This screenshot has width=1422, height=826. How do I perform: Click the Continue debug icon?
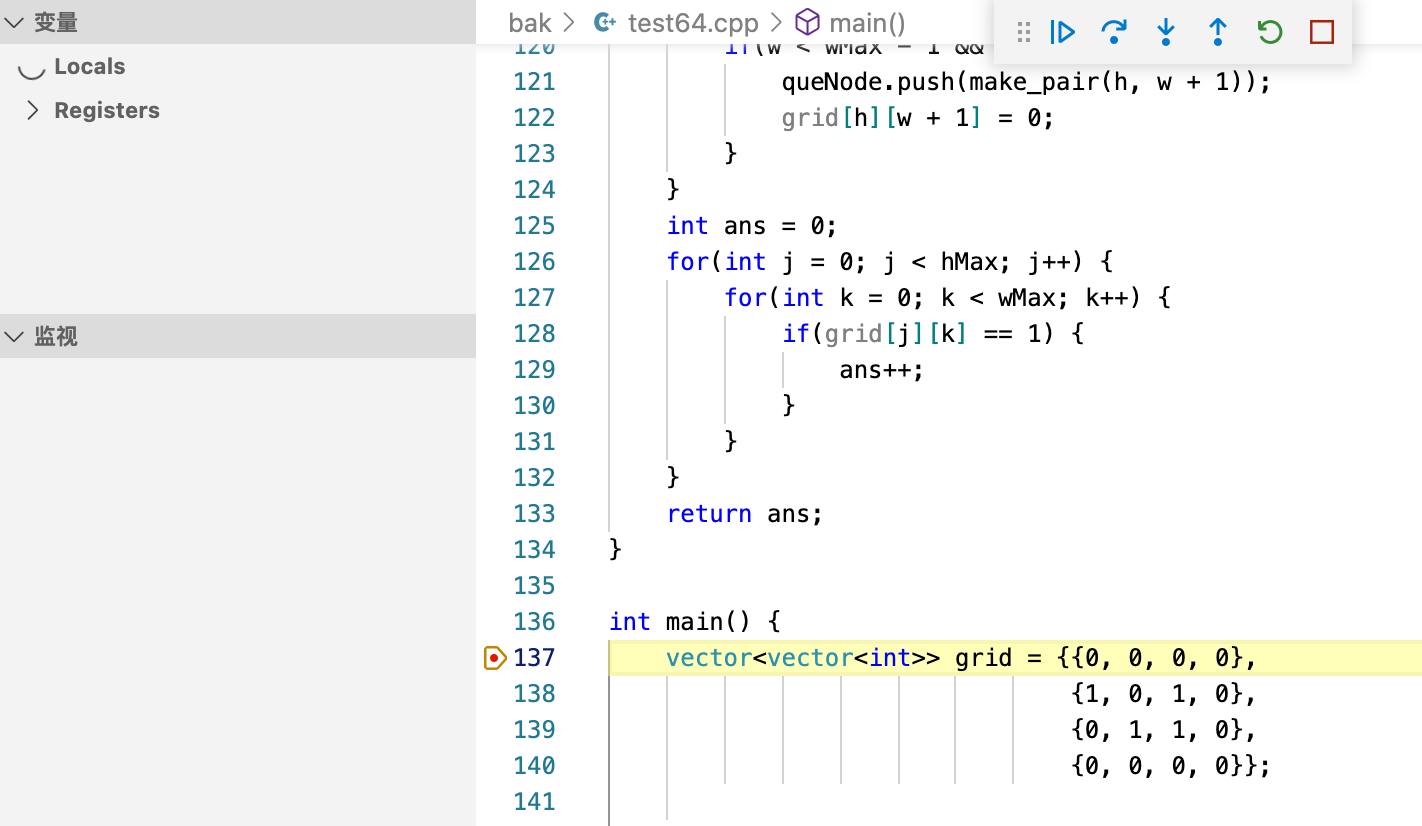pos(1062,32)
